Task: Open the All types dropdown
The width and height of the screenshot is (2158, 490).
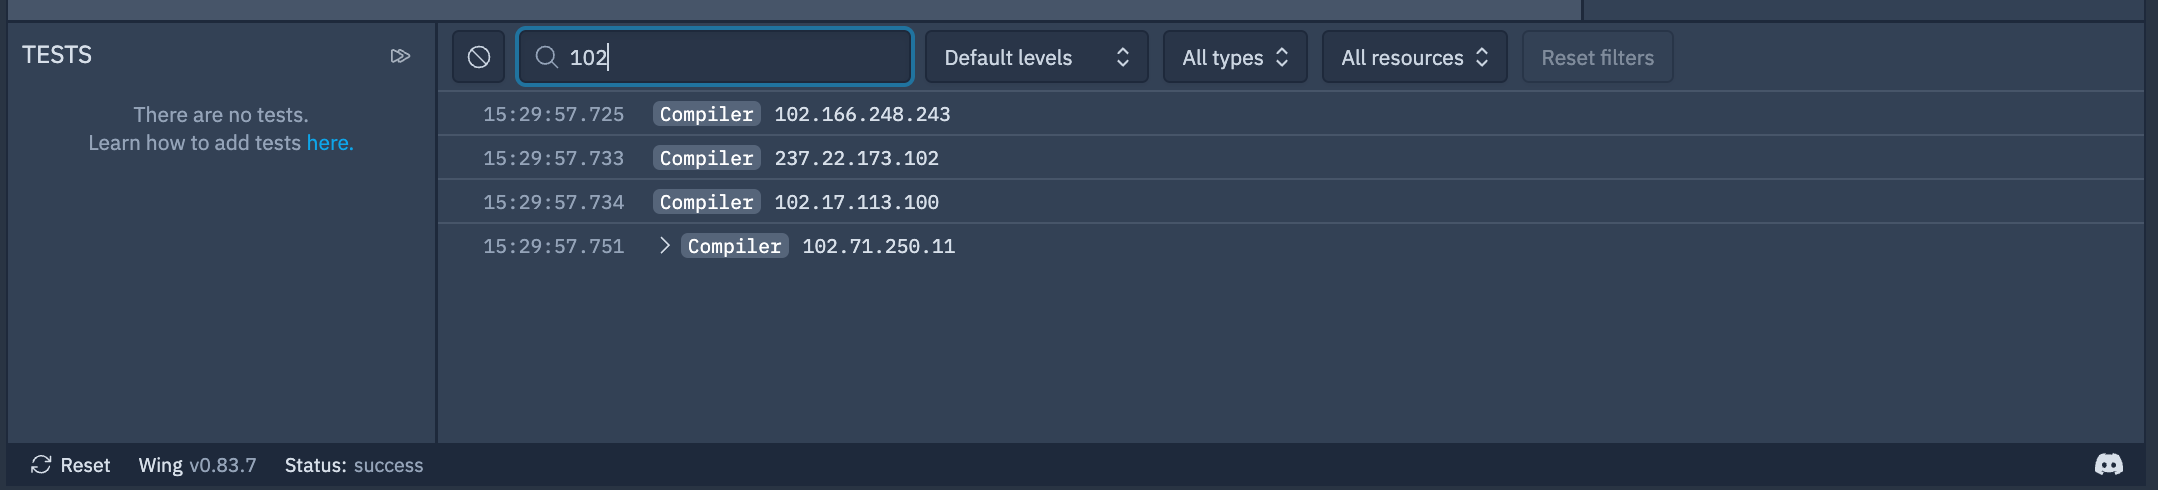Action: pos(1234,57)
